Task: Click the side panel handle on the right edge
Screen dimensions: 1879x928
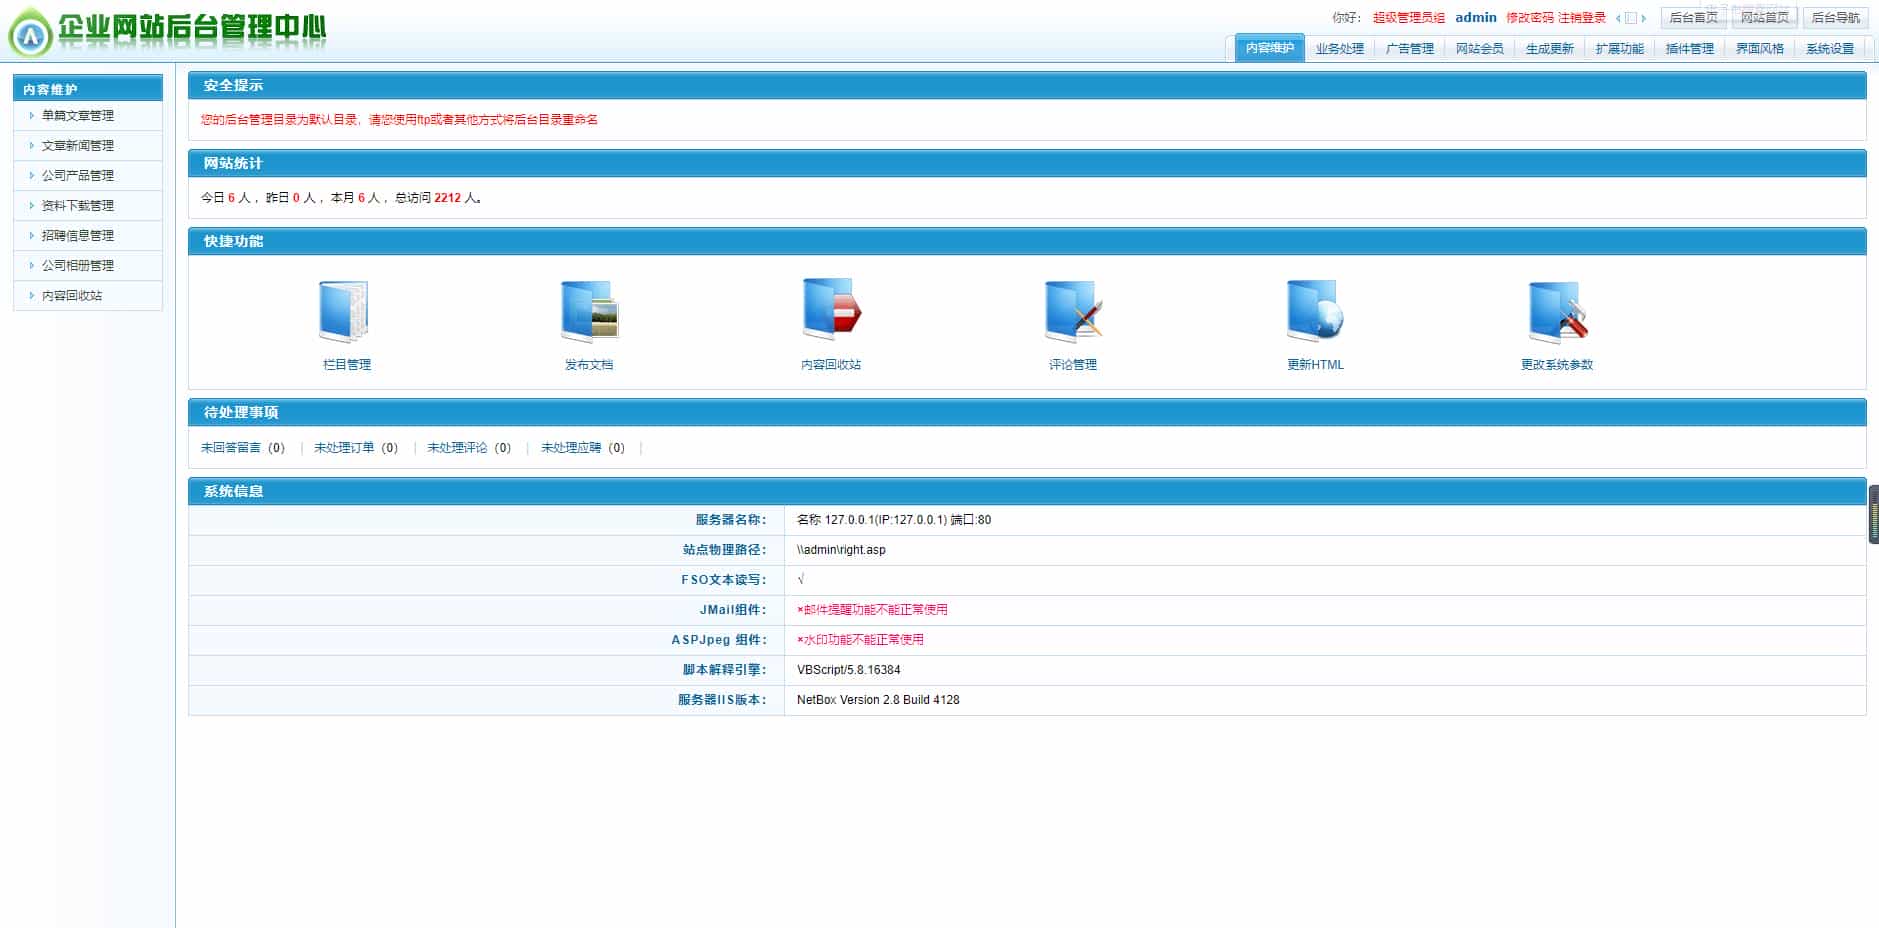Action: point(1873,514)
